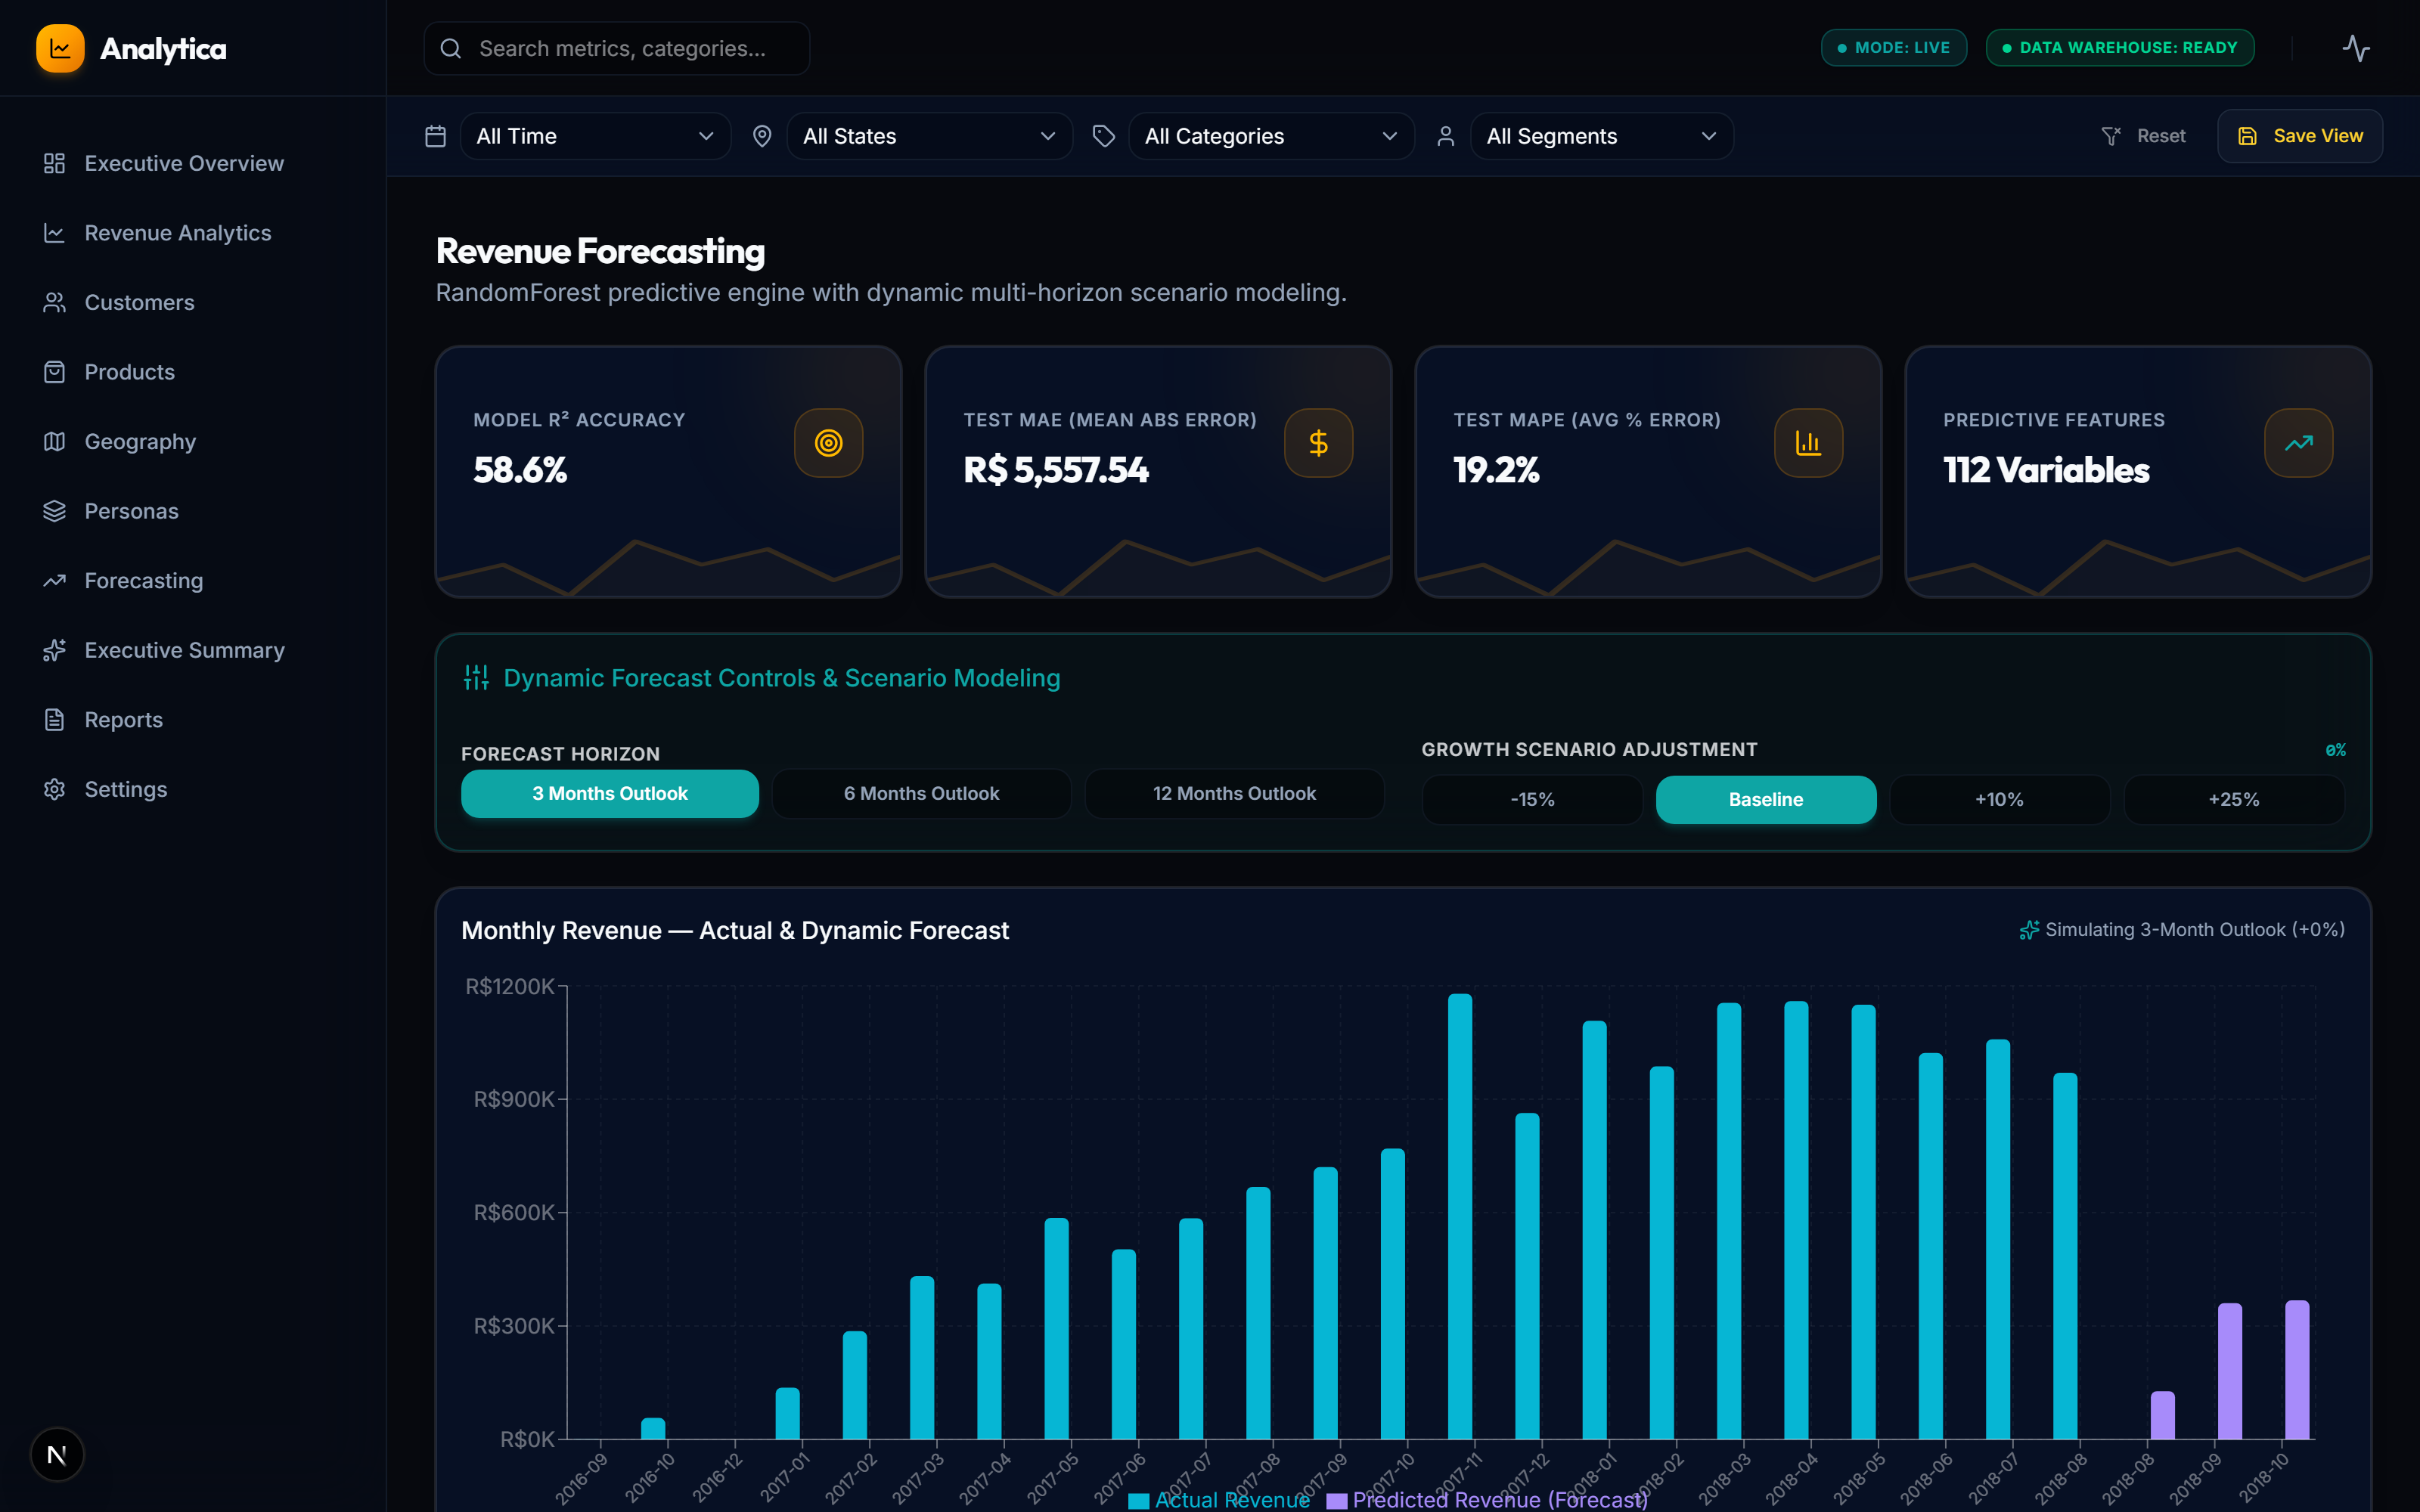
Task: Click the trend icon on Predictive Features card
Action: click(2298, 443)
